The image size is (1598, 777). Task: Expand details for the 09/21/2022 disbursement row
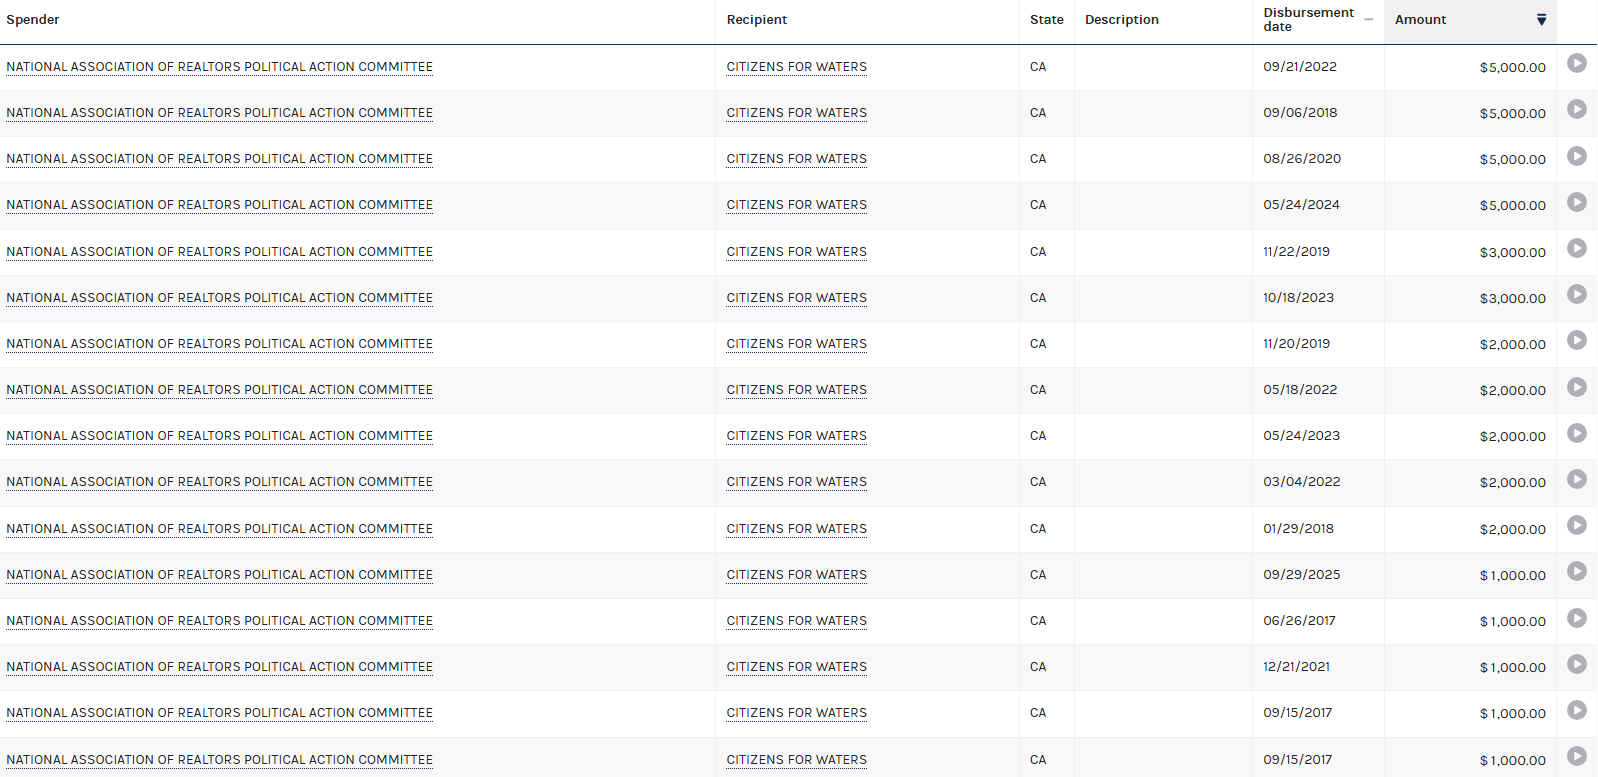[x=1576, y=64]
